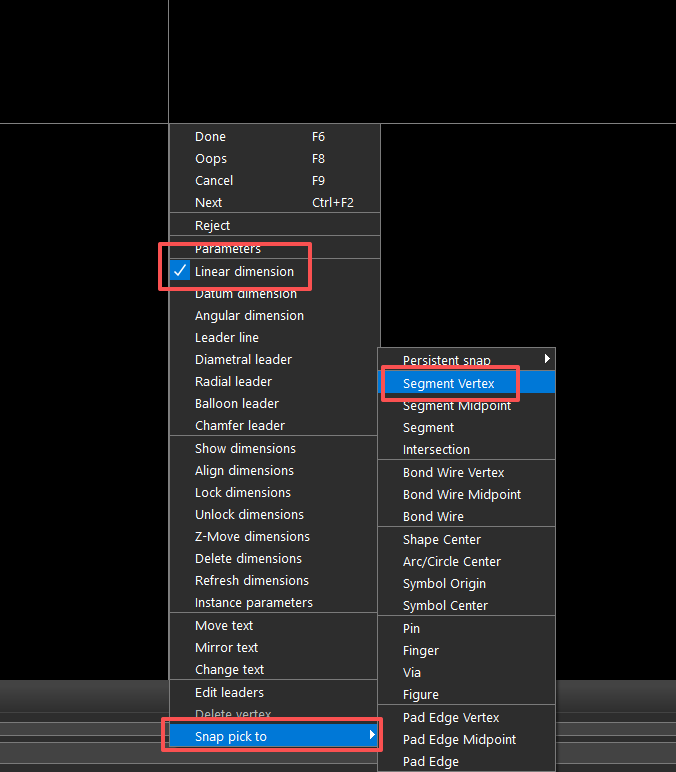Screen dimensions: 676x772
Task: Open the Parameters menu entry
Action: [228, 248]
